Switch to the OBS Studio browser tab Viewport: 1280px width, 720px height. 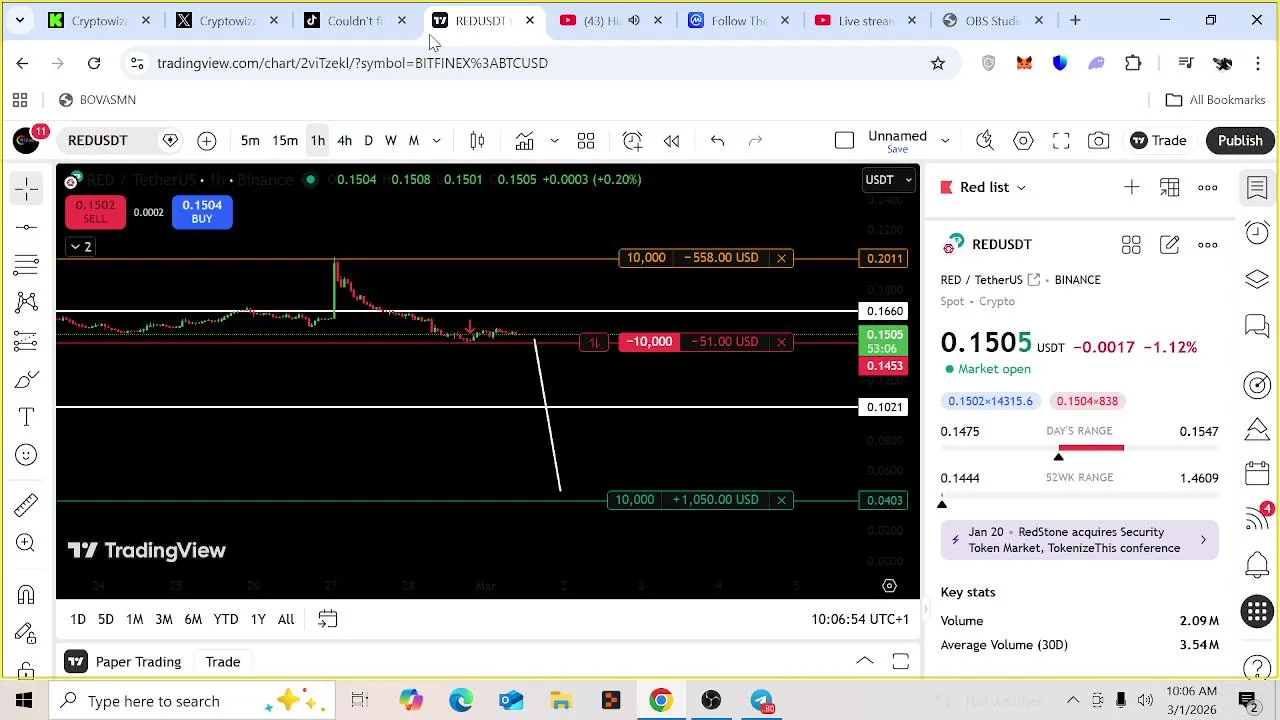992,20
